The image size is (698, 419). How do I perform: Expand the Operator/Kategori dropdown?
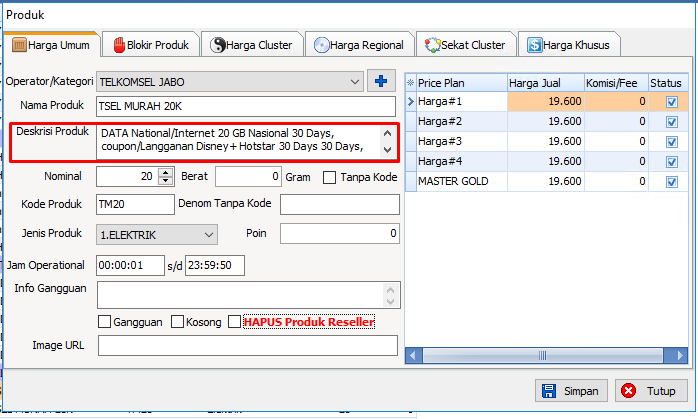coord(357,81)
